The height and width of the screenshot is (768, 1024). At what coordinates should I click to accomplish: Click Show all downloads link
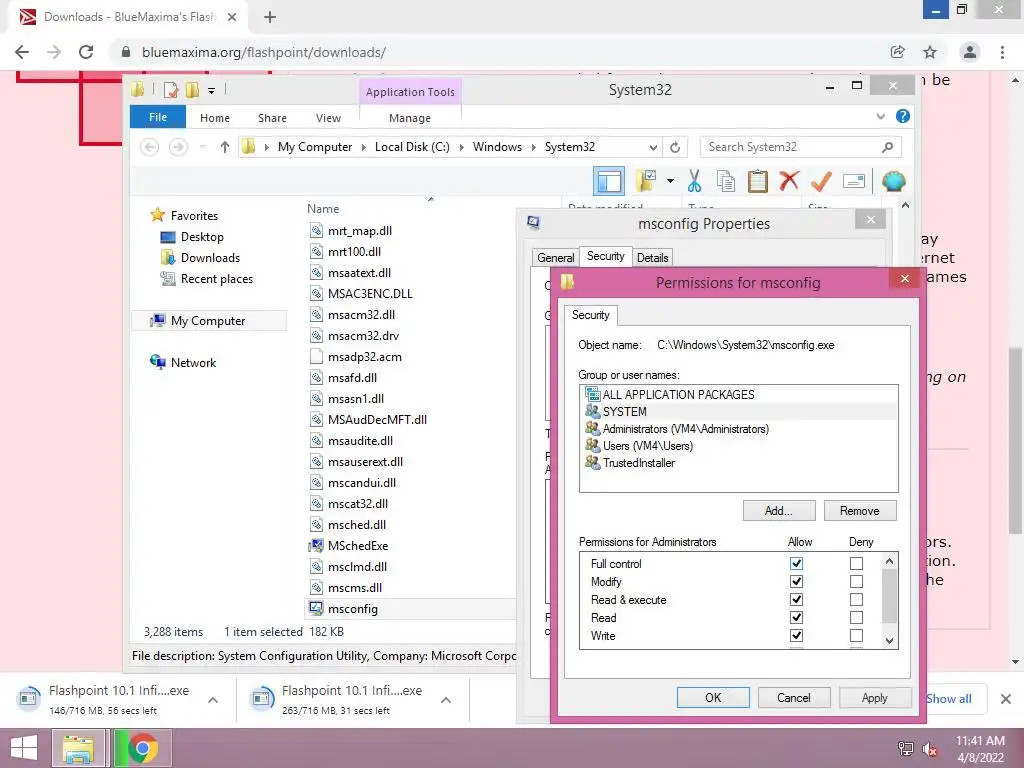pyautogui.click(x=949, y=699)
